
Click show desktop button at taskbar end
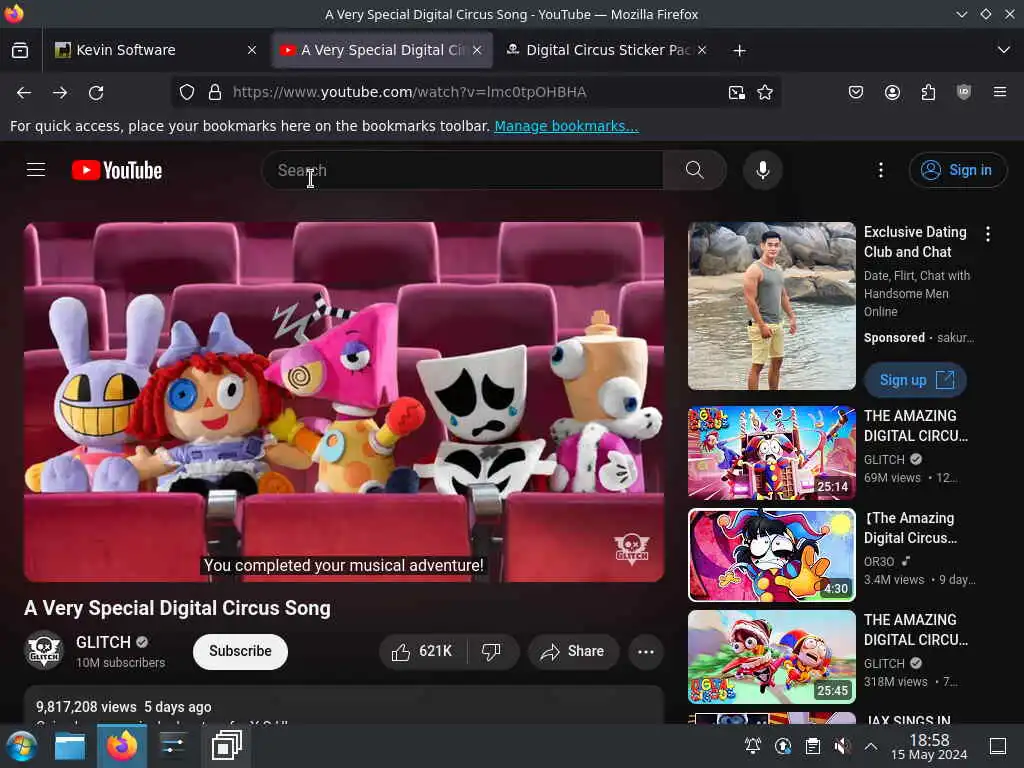point(998,746)
